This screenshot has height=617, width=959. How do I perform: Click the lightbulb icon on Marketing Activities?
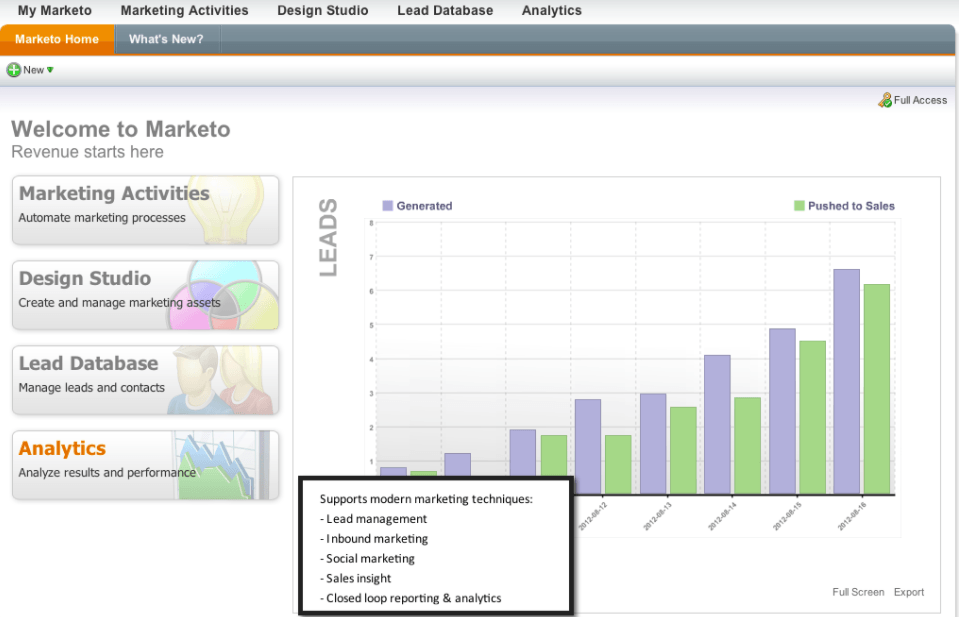tap(225, 210)
